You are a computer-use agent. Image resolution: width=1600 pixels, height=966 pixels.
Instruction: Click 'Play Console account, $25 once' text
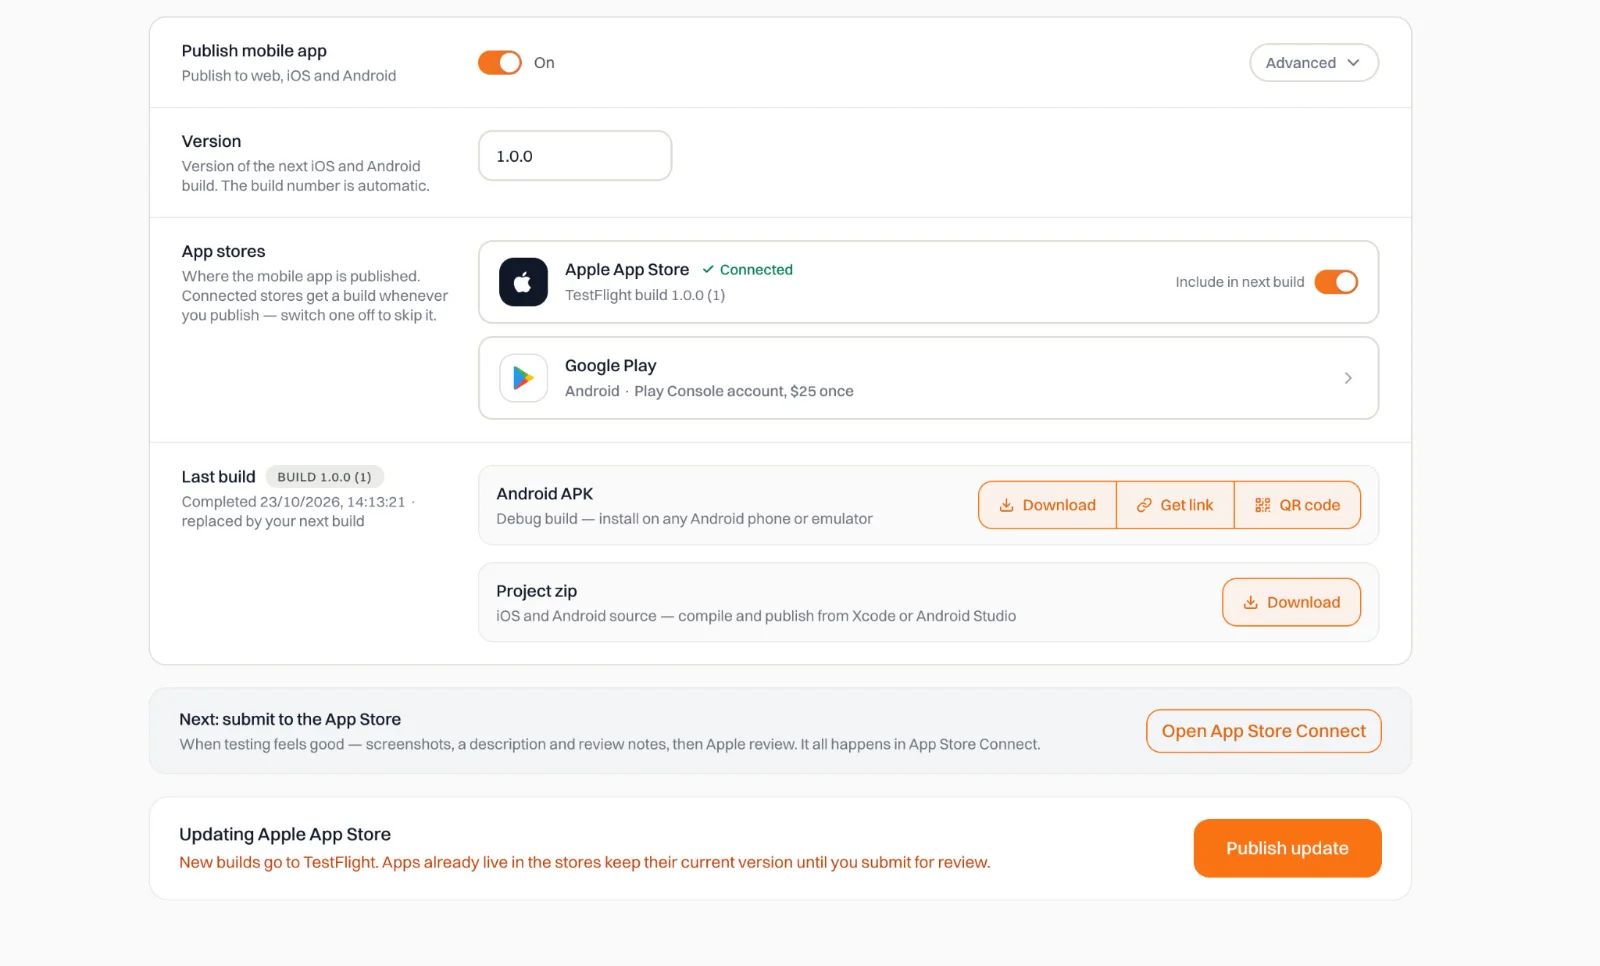[x=744, y=391]
